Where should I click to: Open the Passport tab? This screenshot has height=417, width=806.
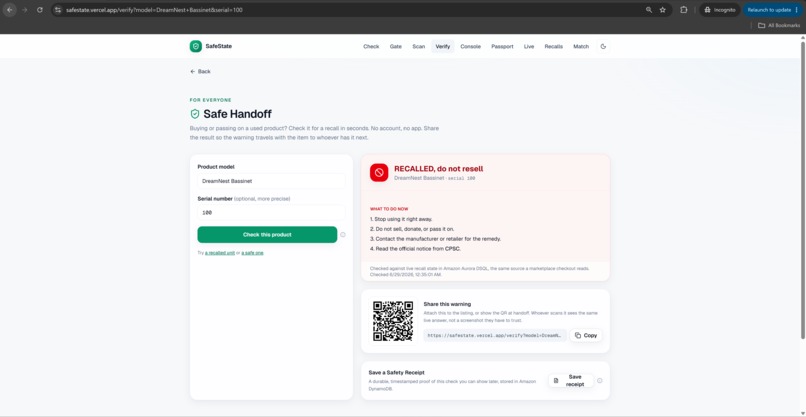coord(502,46)
